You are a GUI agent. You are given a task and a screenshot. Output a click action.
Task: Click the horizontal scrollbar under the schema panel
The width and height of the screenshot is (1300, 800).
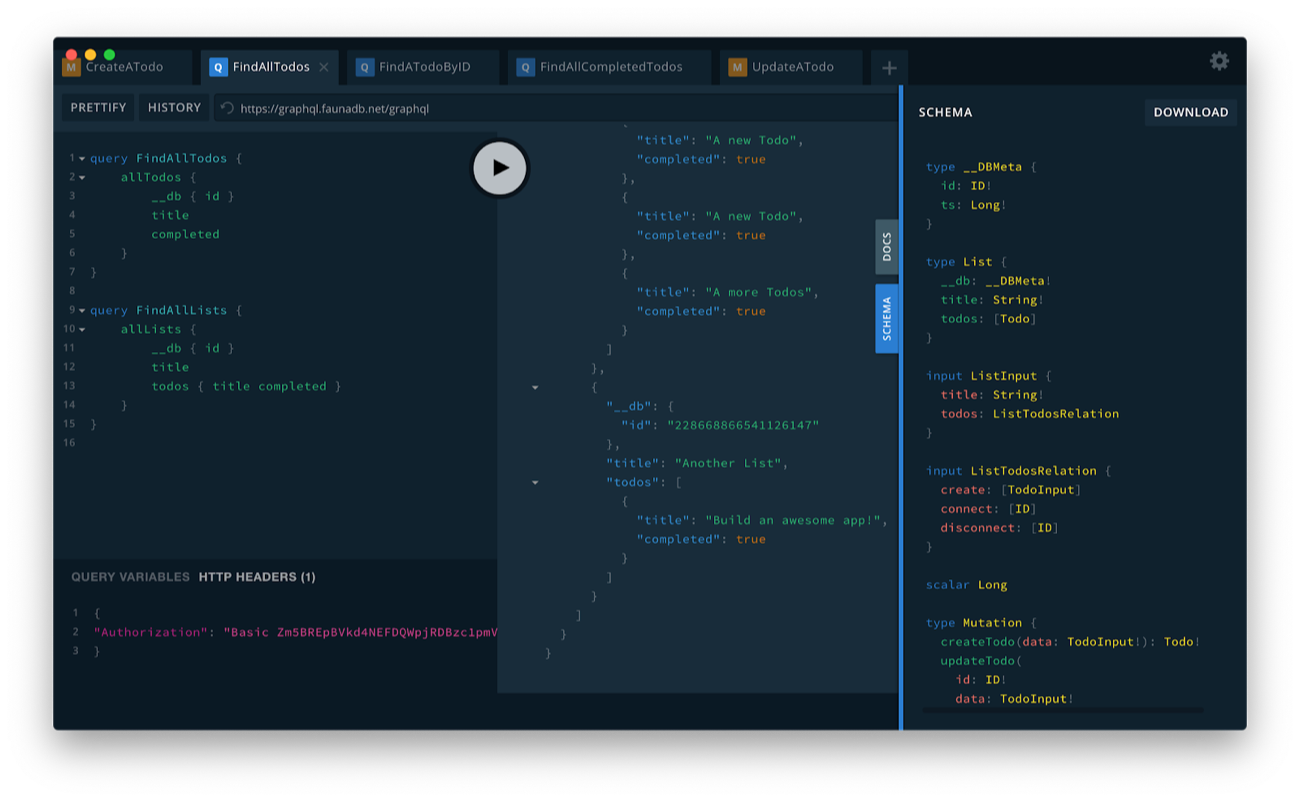pos(1063,711)
